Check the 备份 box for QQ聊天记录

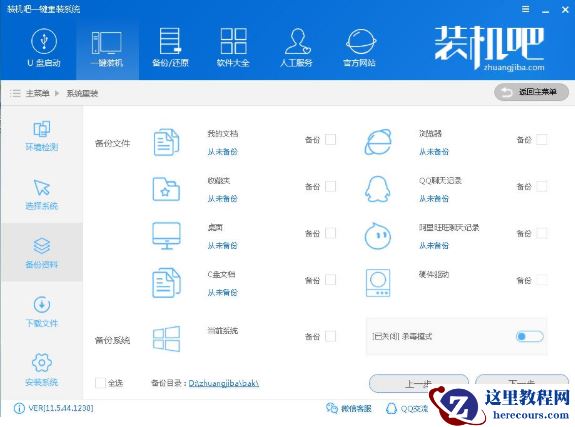click(x=542, y=186)
